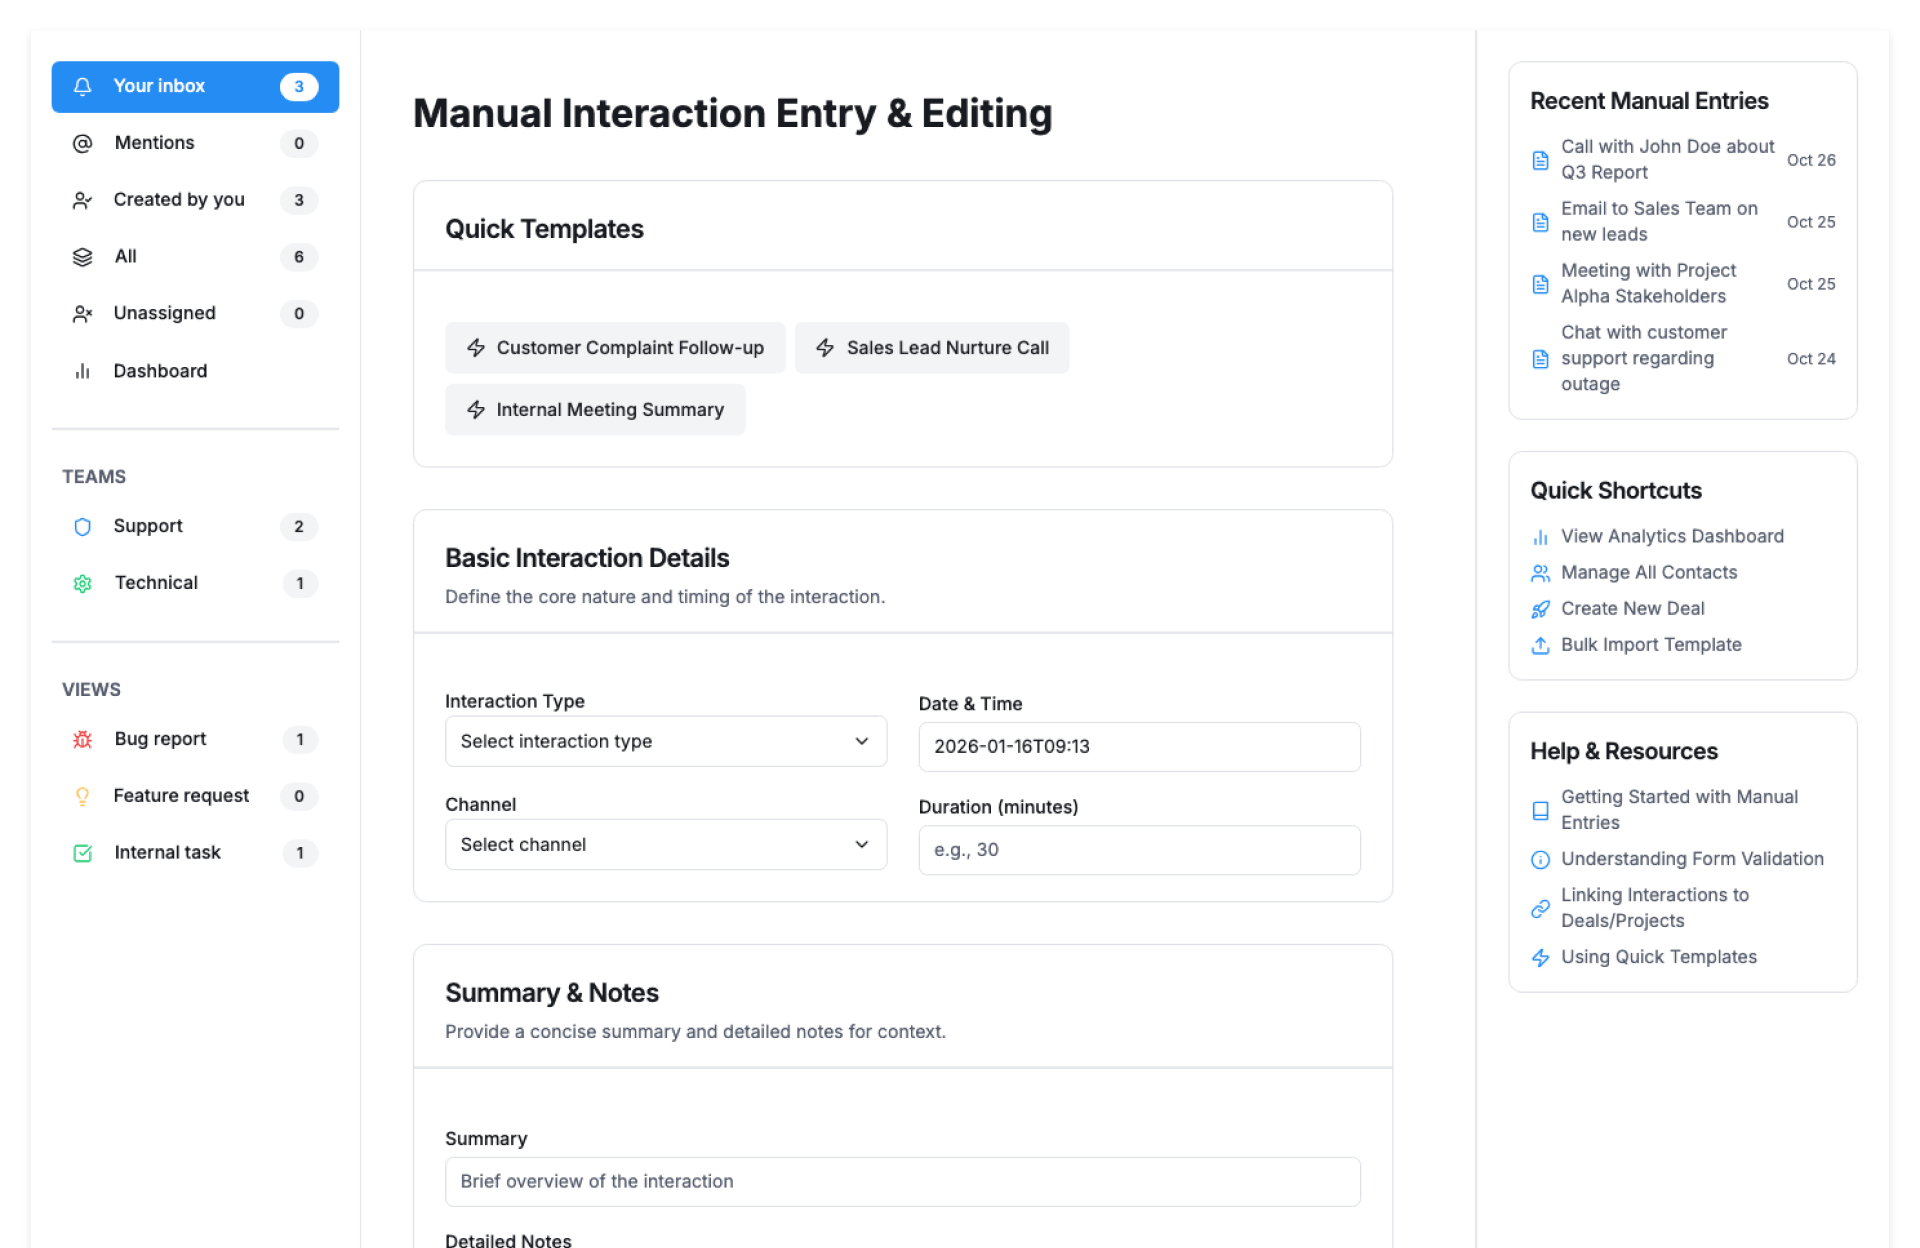The width and height of the screenshot is (1920, 1248).
Task: Use the Internal Meeting Summary template
Action: 595,410
